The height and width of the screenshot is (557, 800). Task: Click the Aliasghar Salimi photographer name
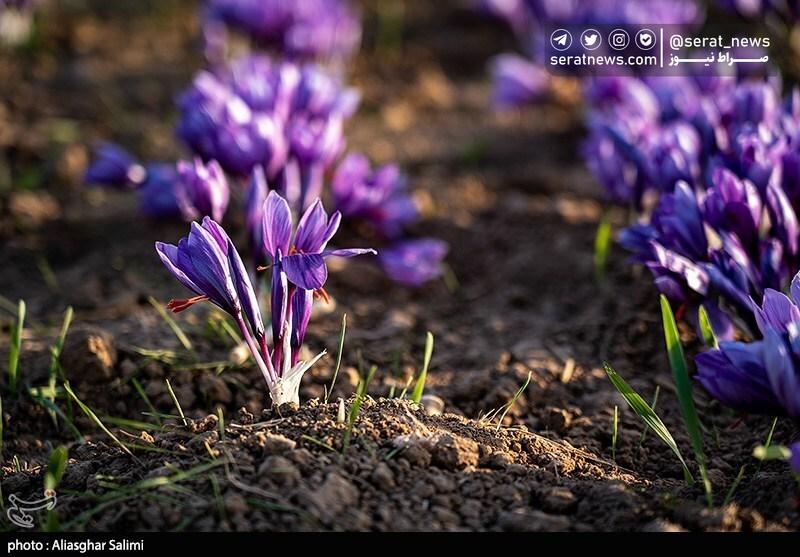96,545
